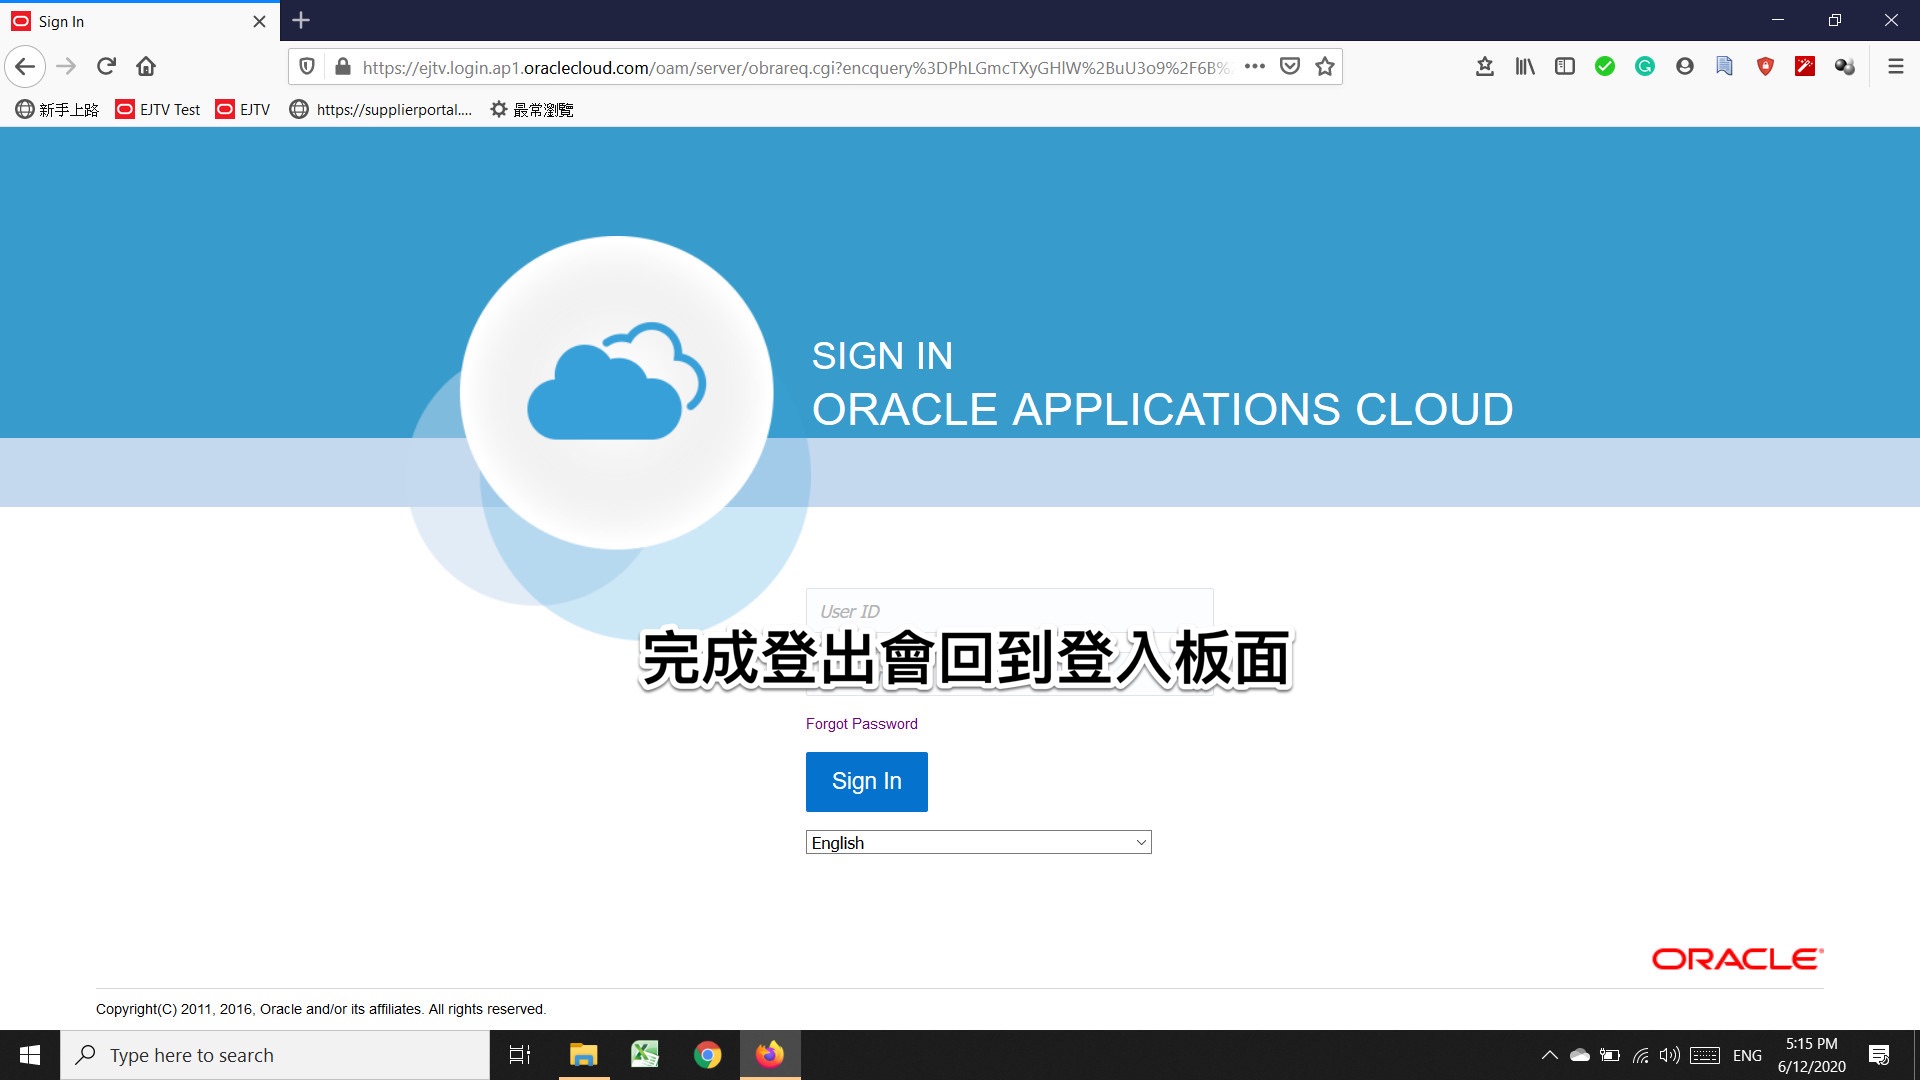This screenshot has width=1920, height=1080.
Task: Click the red pen extension icon
Action: pyautogui.click(x=1805, y=67)
